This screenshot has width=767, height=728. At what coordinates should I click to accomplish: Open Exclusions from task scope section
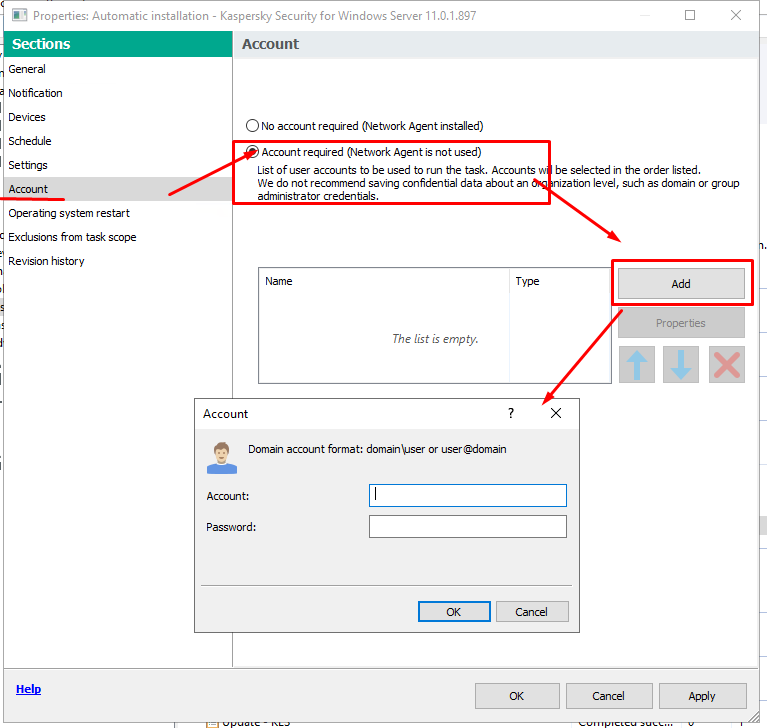click(117, 237)
